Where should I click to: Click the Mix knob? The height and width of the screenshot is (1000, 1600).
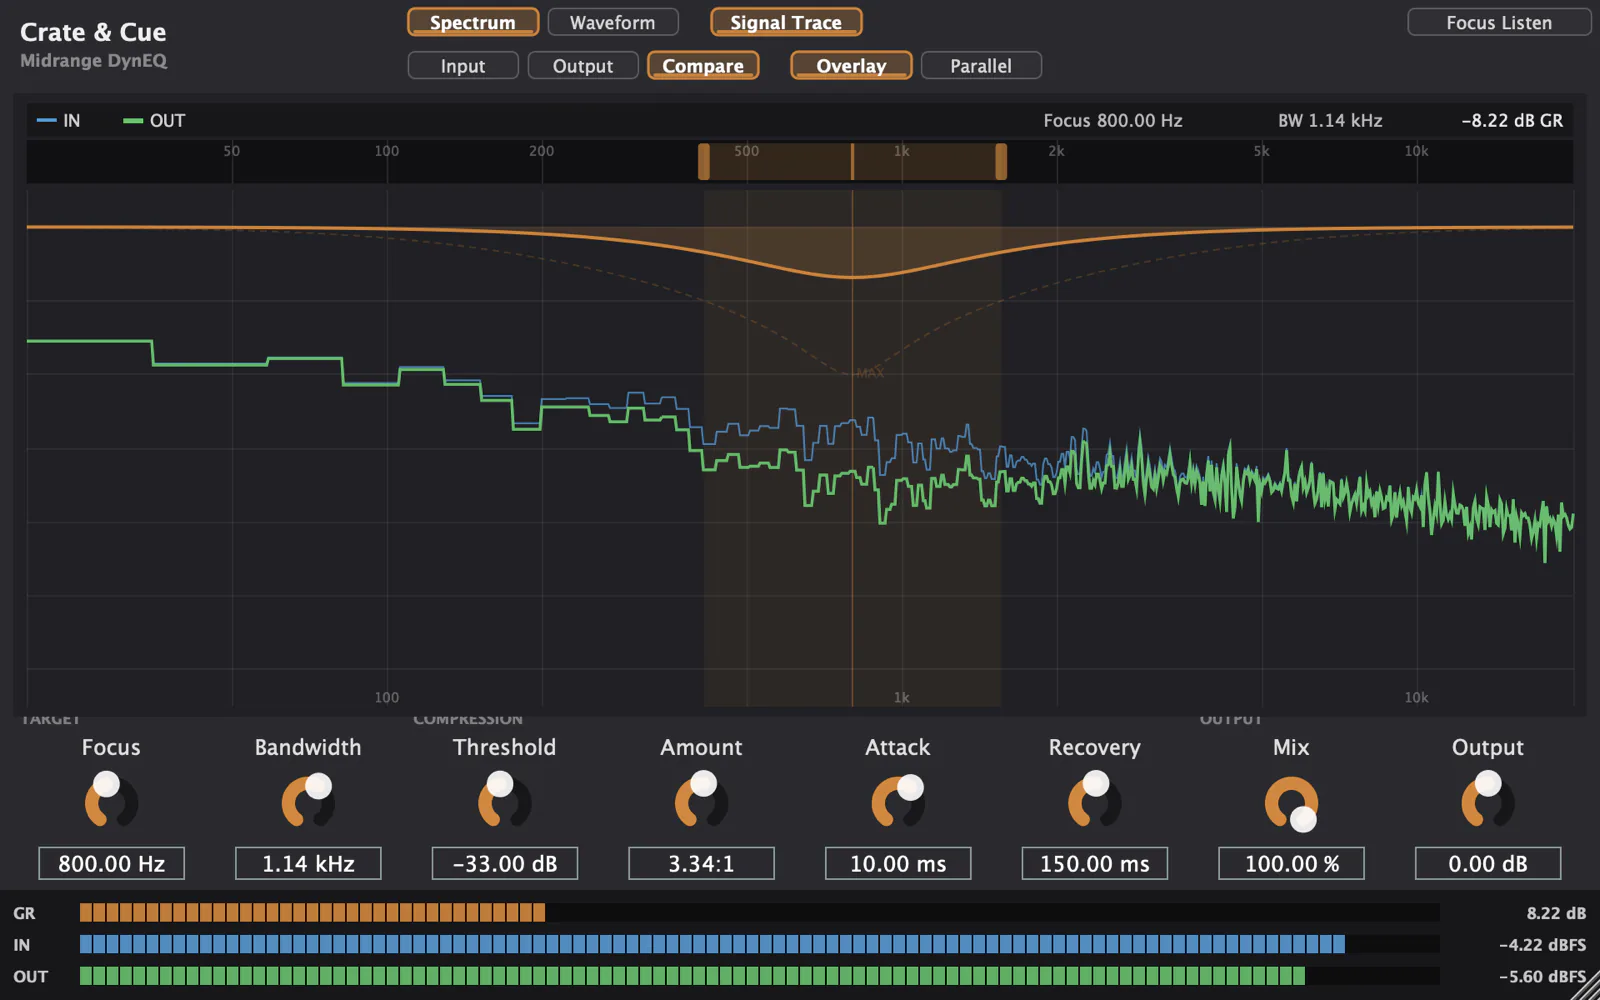coord(1291,803)
